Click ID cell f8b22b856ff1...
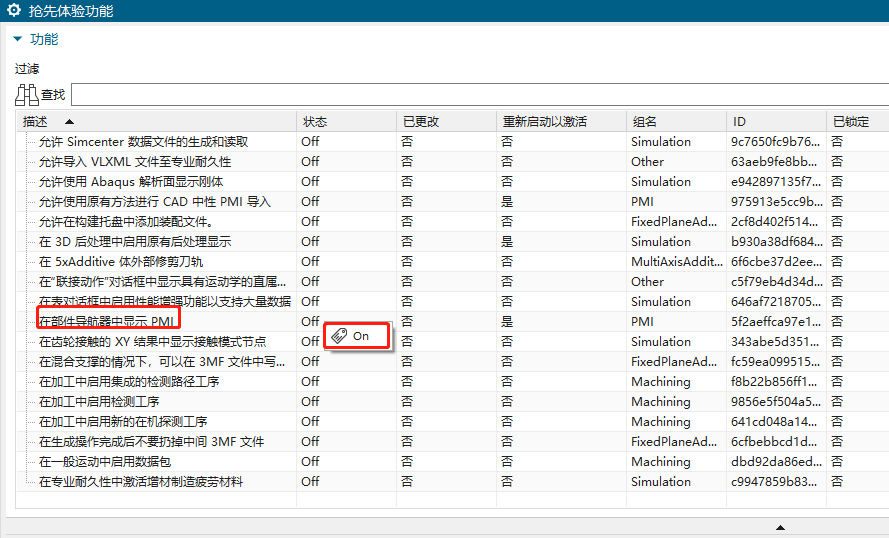Screen dimensions: 889x538 tap(775, 382)
